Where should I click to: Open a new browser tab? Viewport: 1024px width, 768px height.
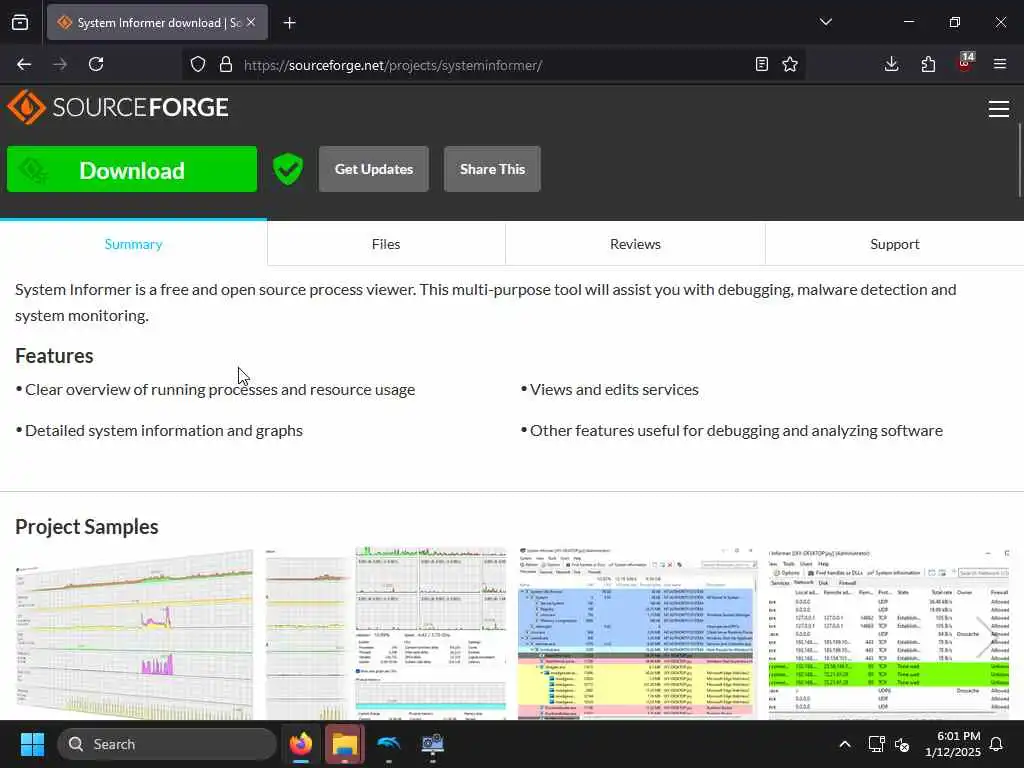click(290, 23)
